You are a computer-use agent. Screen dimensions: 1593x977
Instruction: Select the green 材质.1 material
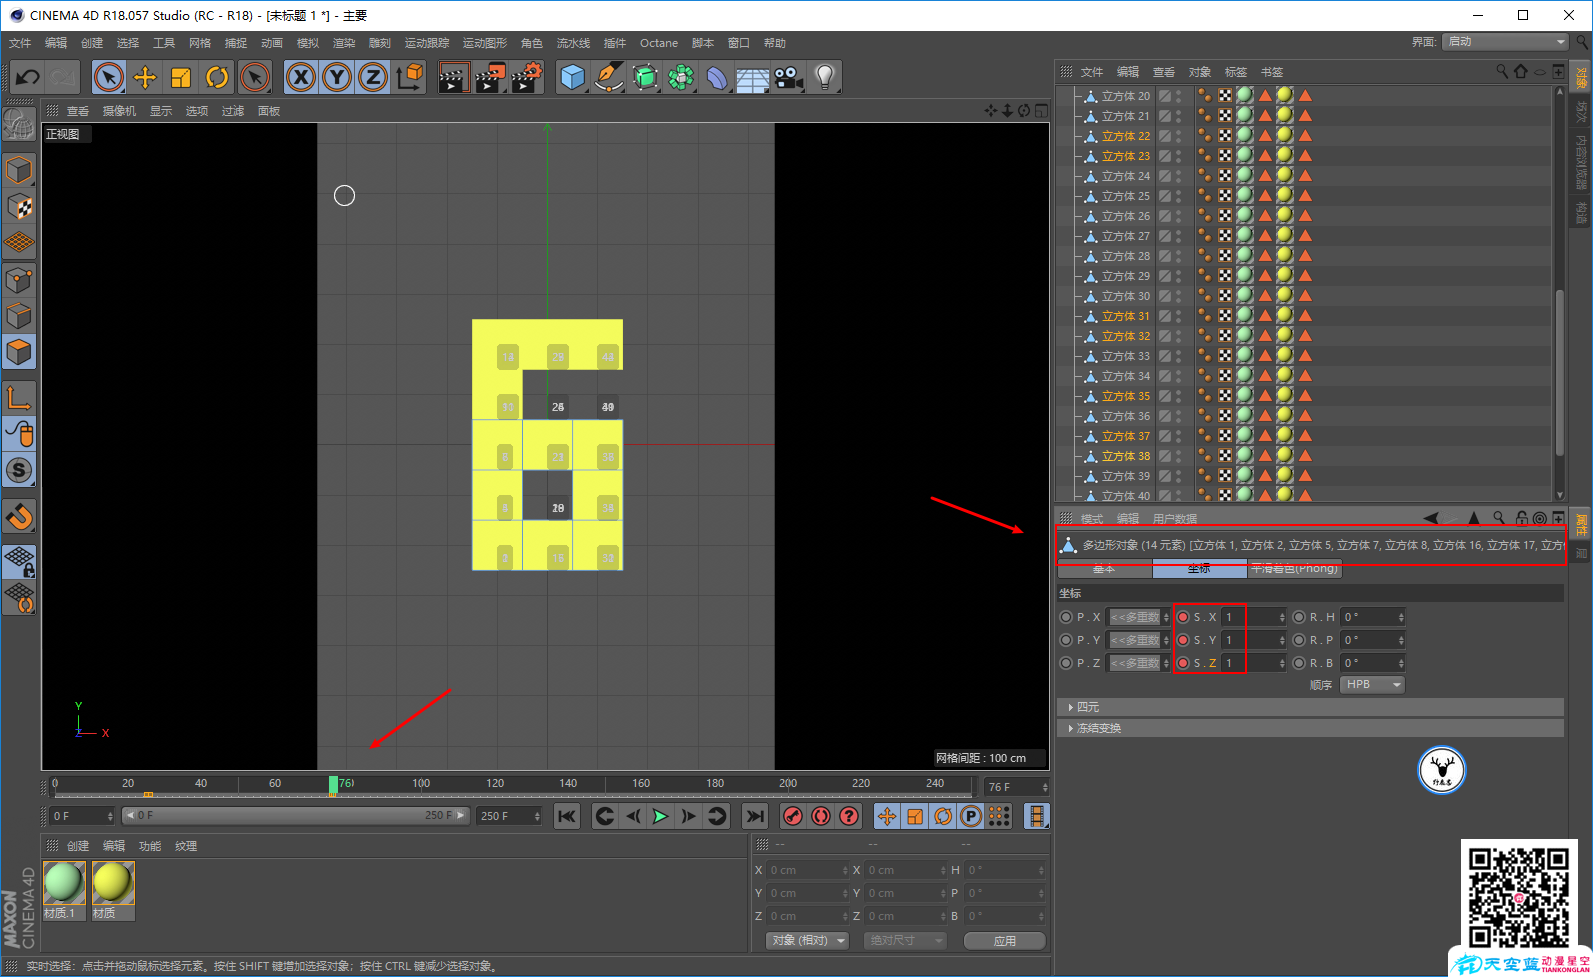(64, 883)
